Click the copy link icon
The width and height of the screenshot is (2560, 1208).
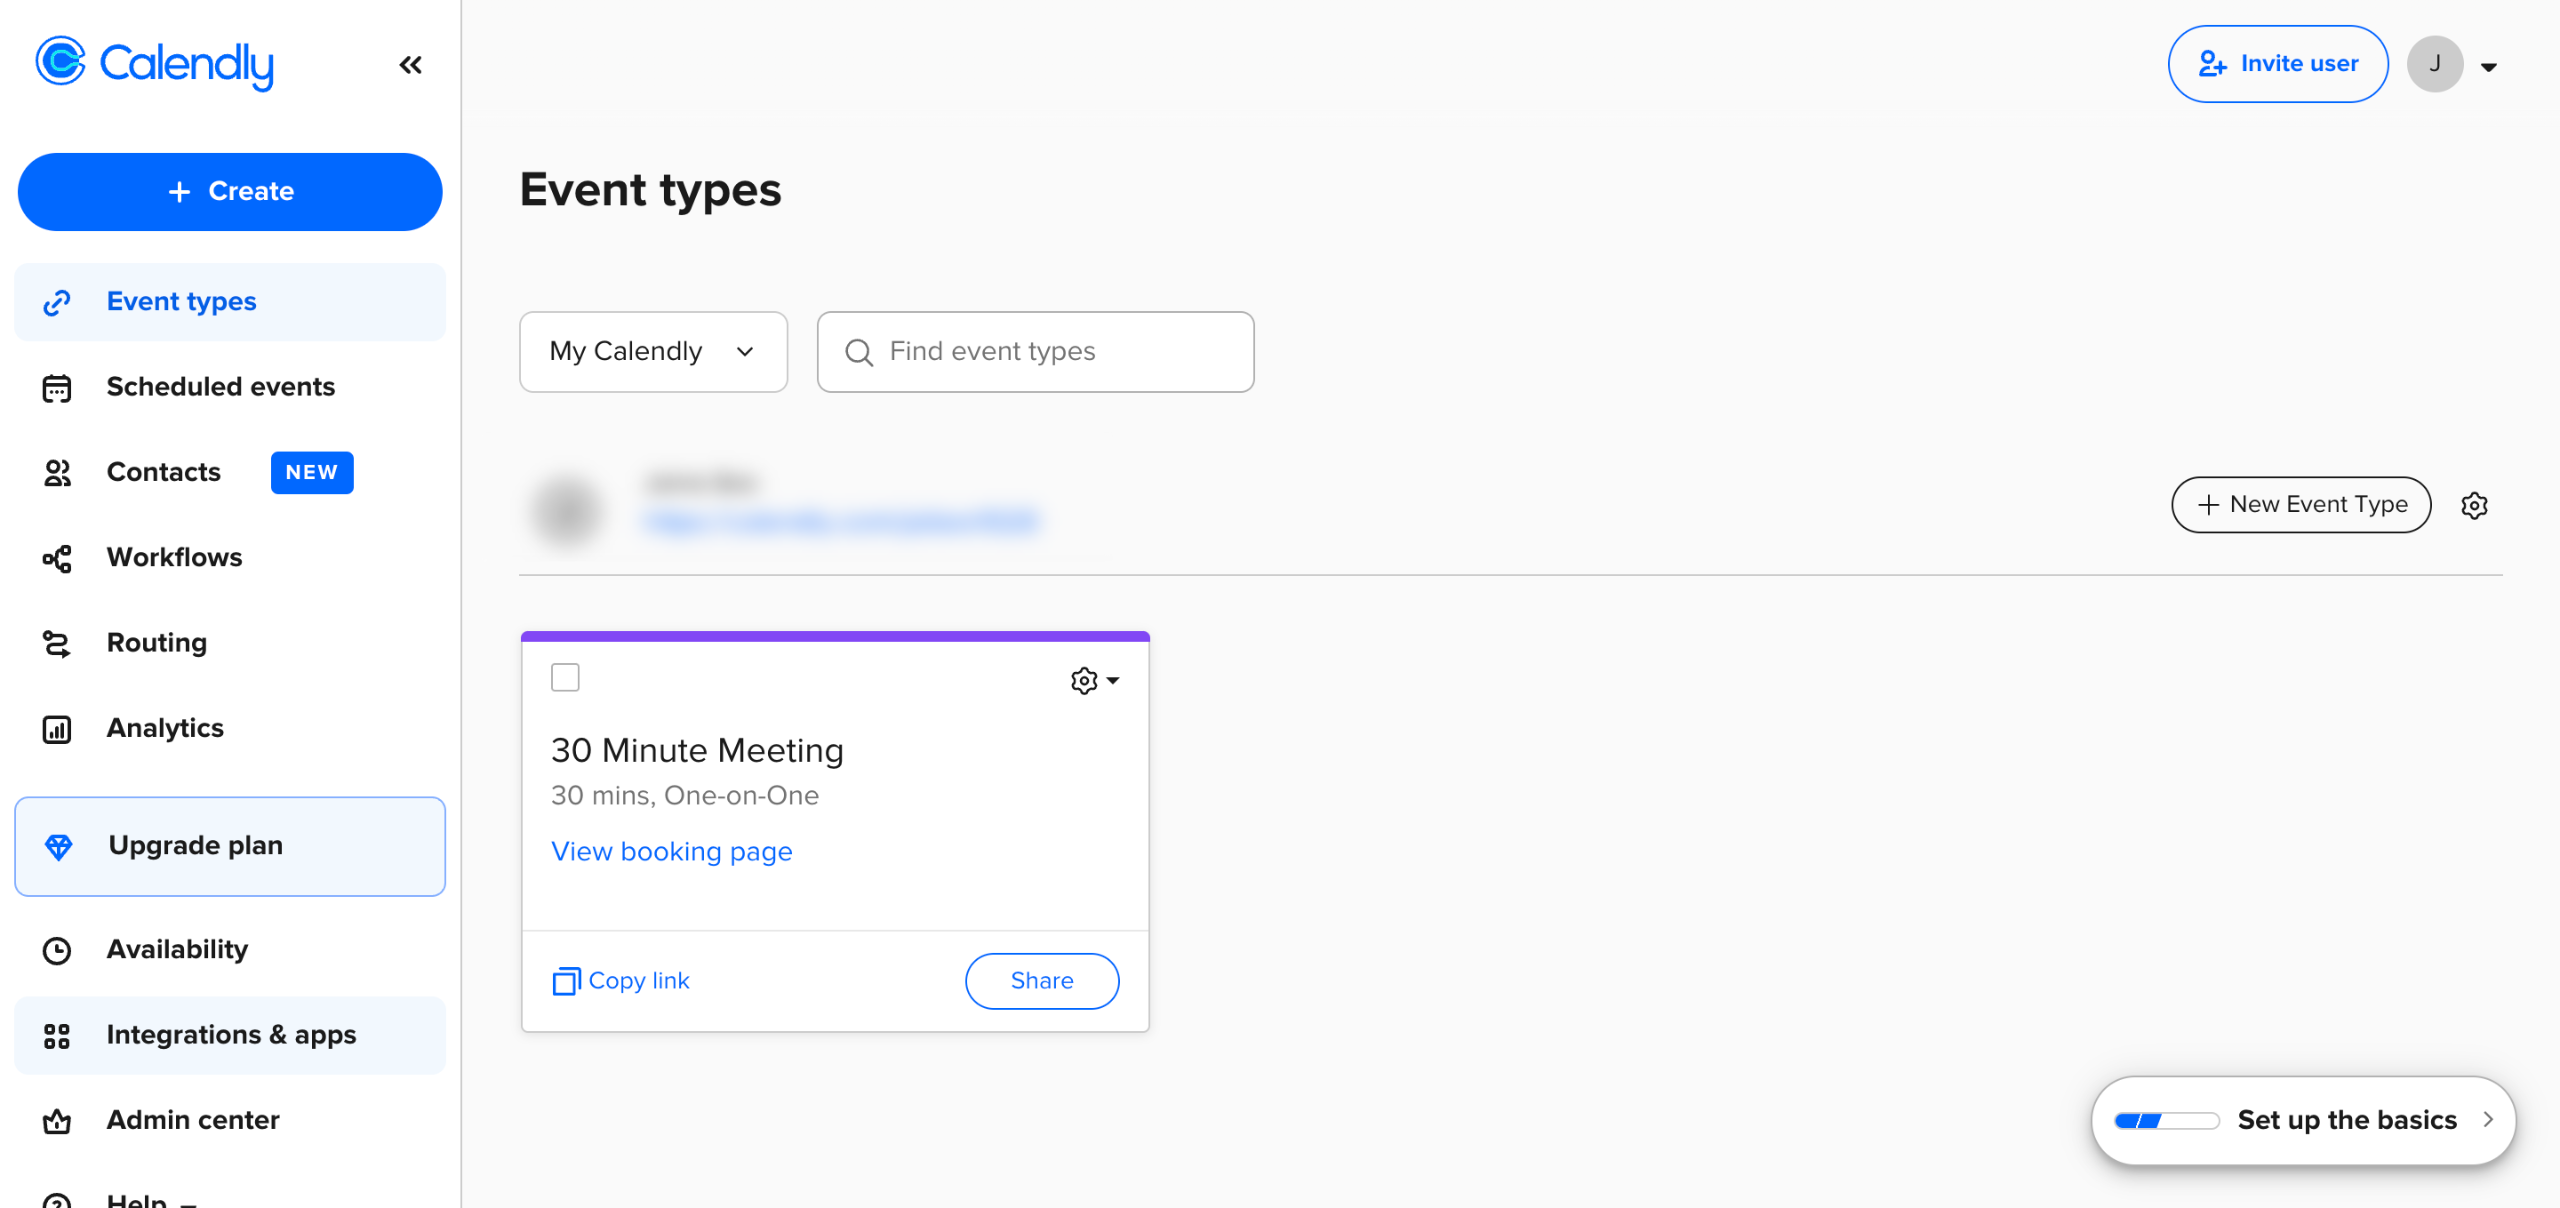566,981
